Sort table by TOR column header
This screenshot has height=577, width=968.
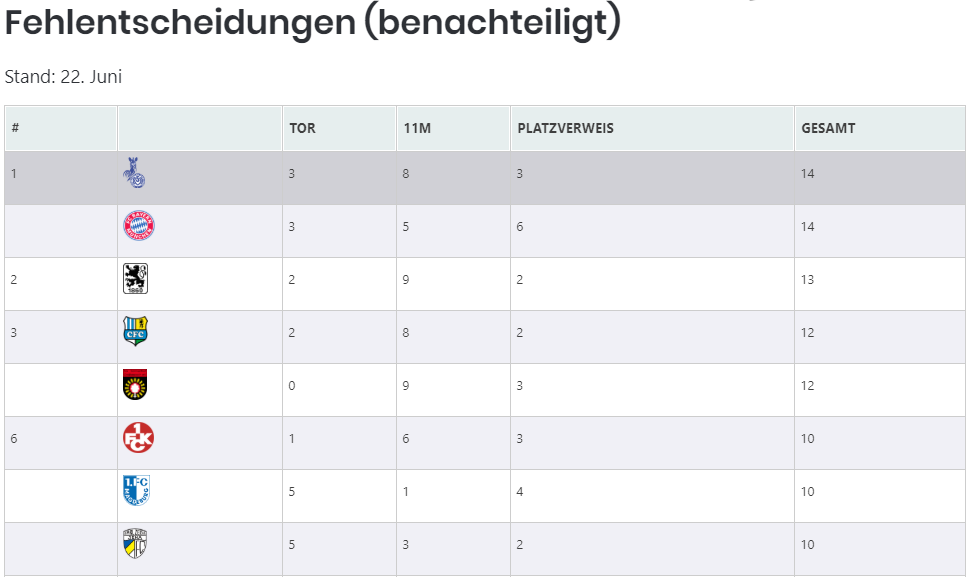[302, 128]
